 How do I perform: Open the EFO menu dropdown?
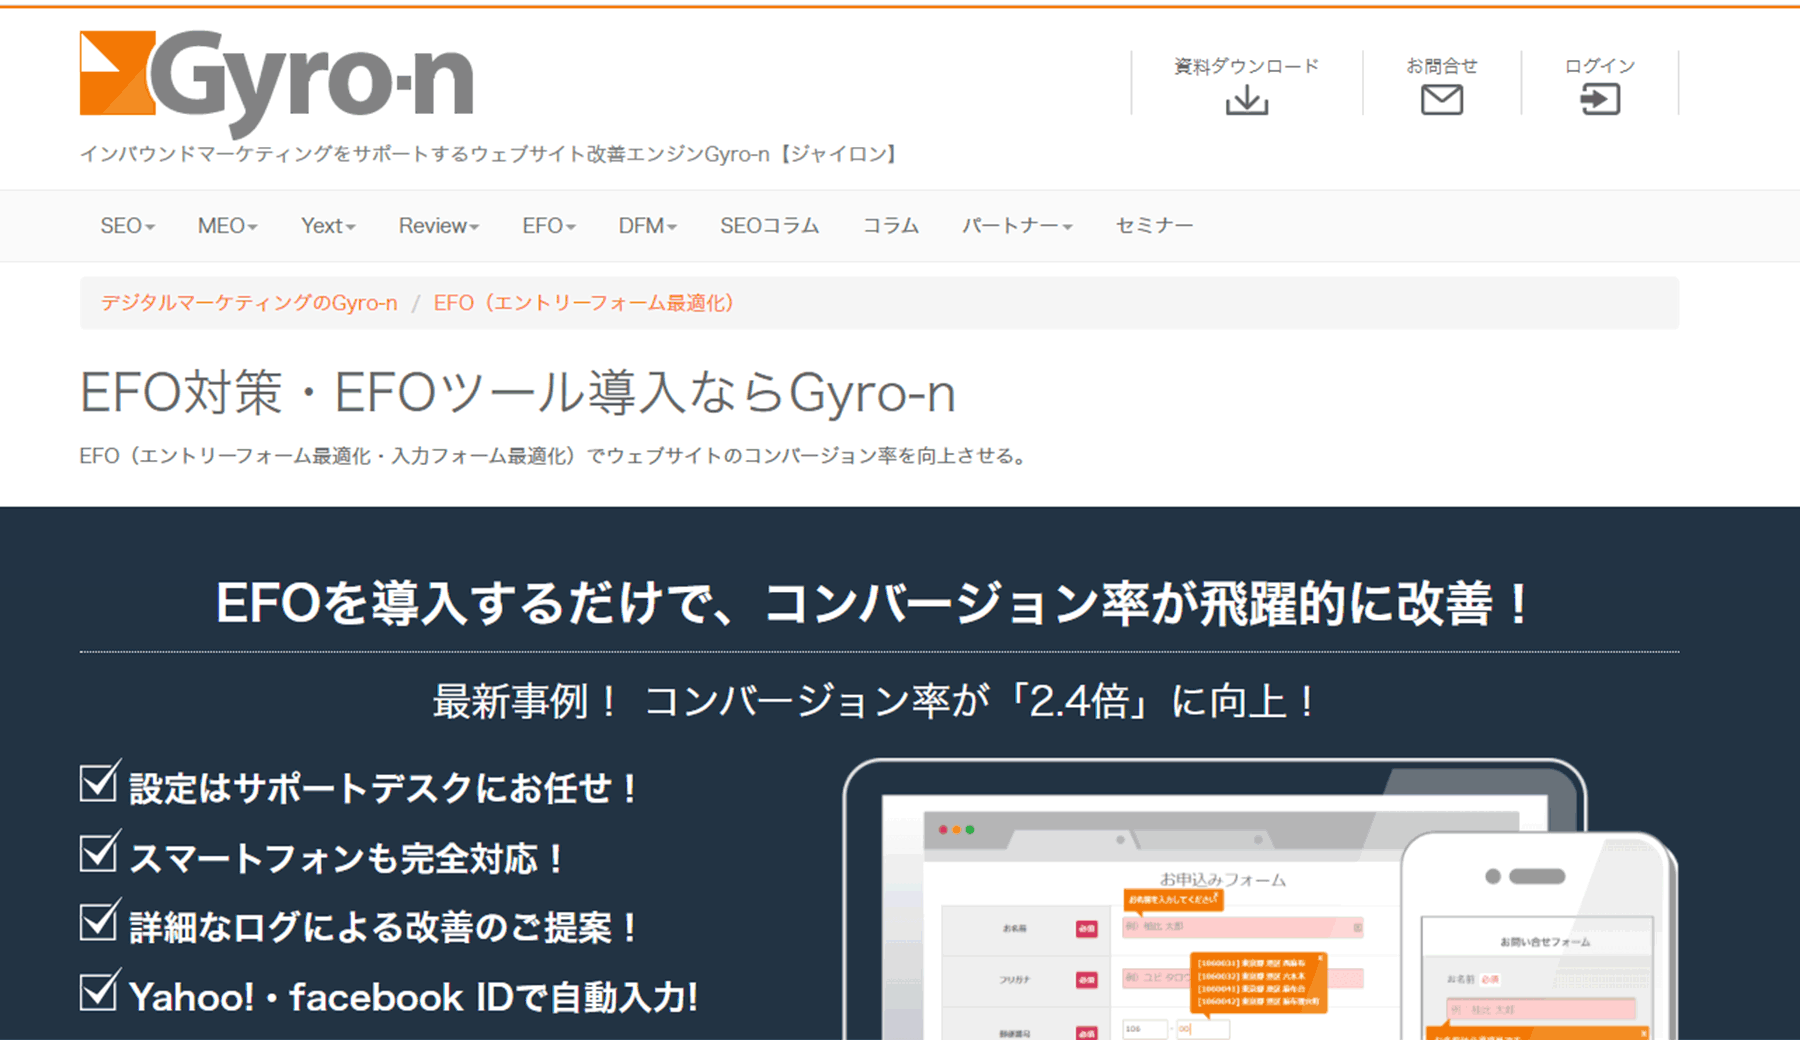coord(548,225)
